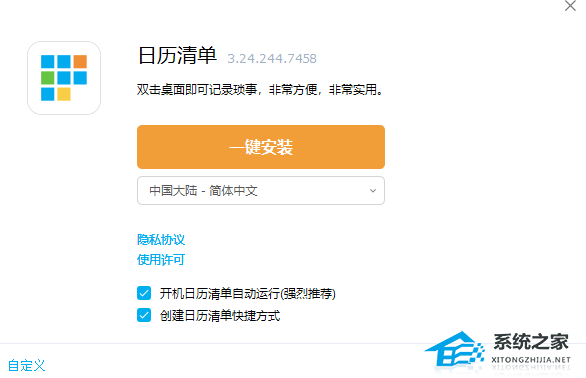586x378 pixels.
Task: Open the 隐私协议 privacy agreement link
Action: (x=161, y=240)
